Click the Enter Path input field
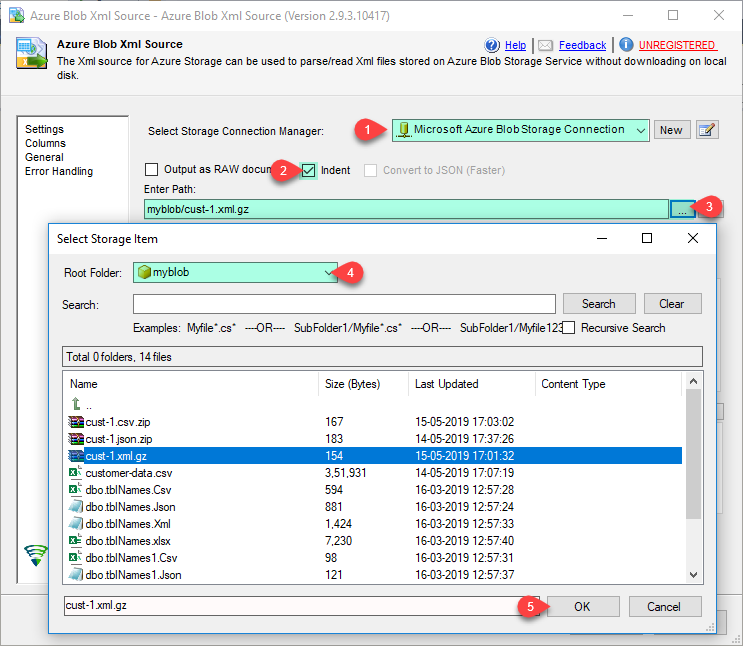 (406, 209)
